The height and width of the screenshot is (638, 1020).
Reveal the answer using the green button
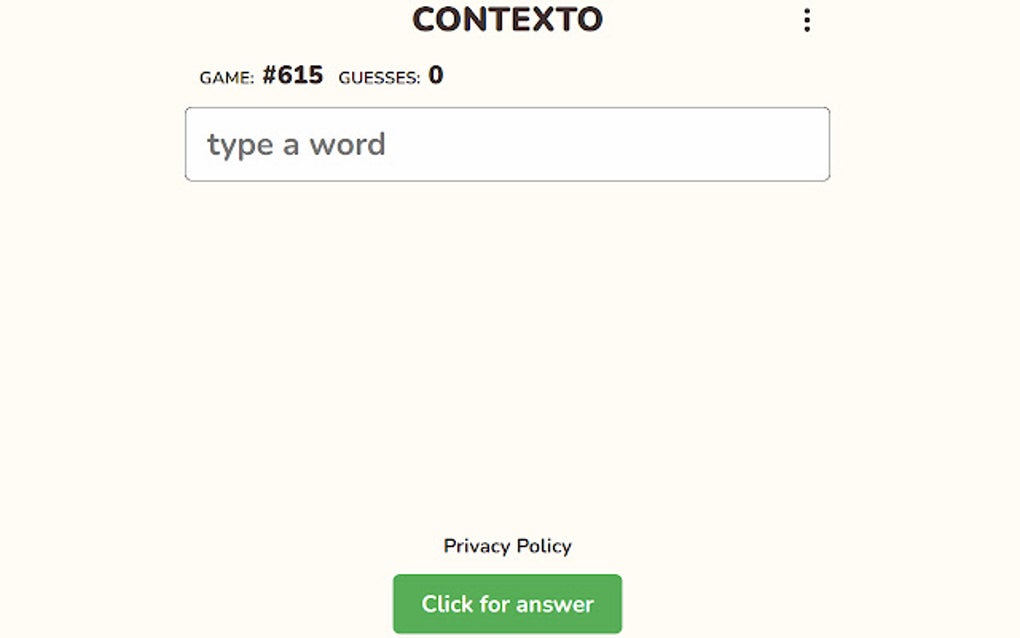[507, 604]
